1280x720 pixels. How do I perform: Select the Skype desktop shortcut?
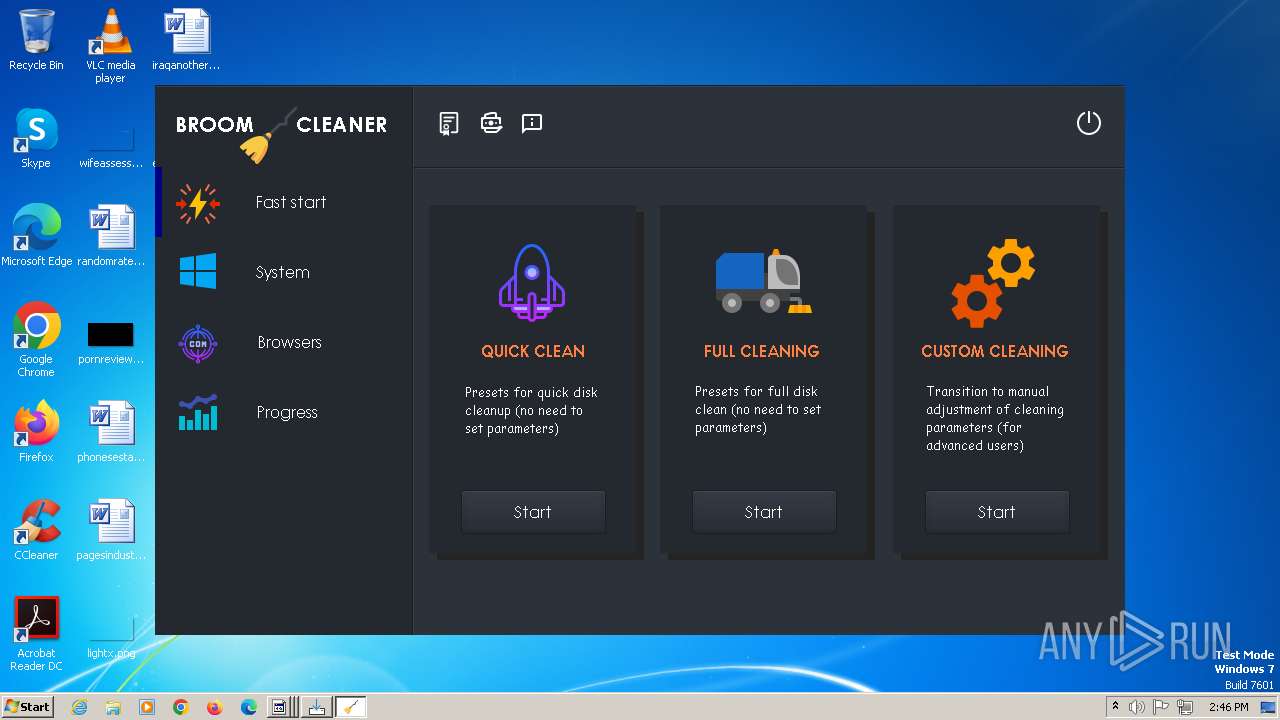pos(36,138)
